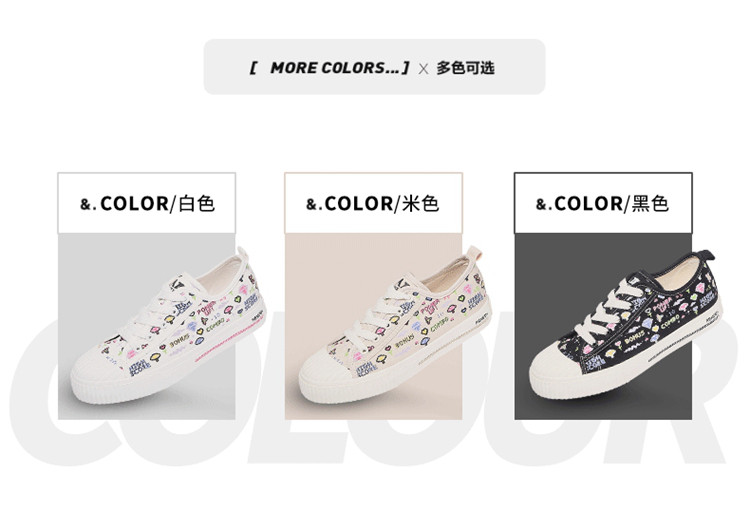Click the X symbol in header banner
The width and height of the screenshot is (750, 531).
coord(423,69)
